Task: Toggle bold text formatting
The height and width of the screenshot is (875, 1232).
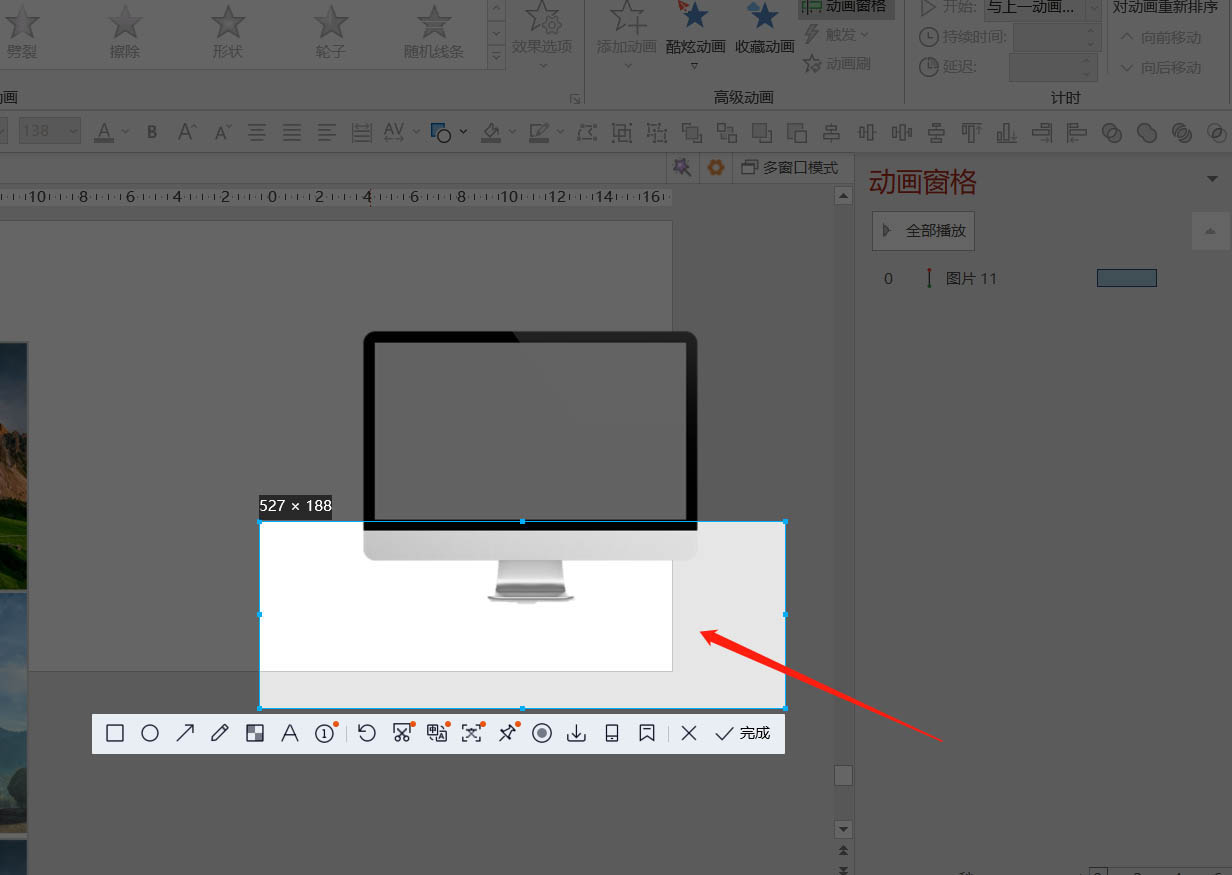Action: 152,132
